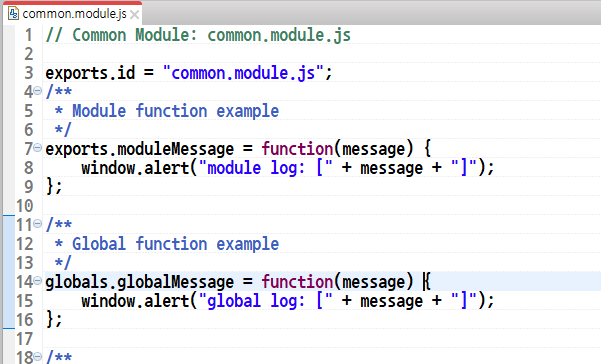601x364 pixels.
Task: Close the common.module.js tab
Action: [x=134, y=15]
